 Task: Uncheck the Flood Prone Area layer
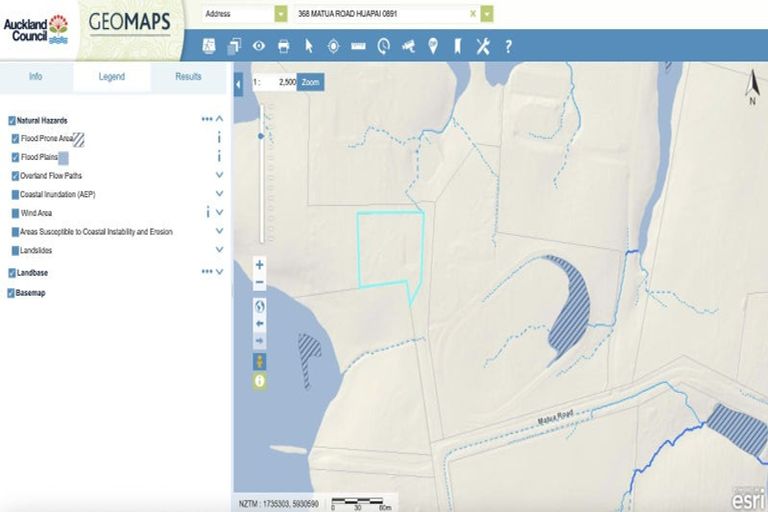15,139
